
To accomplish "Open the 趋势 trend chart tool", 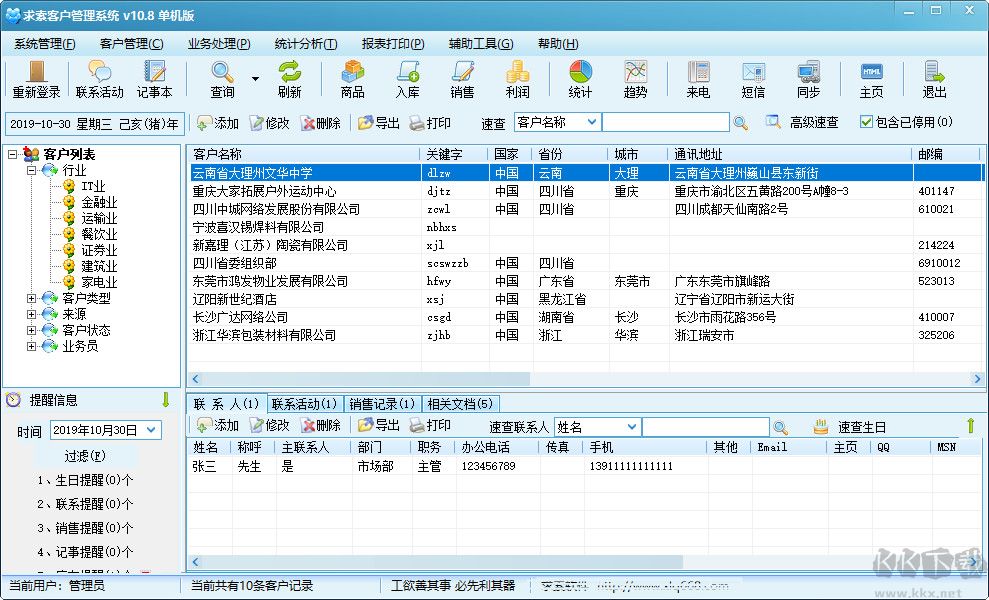I will [636, 80].
